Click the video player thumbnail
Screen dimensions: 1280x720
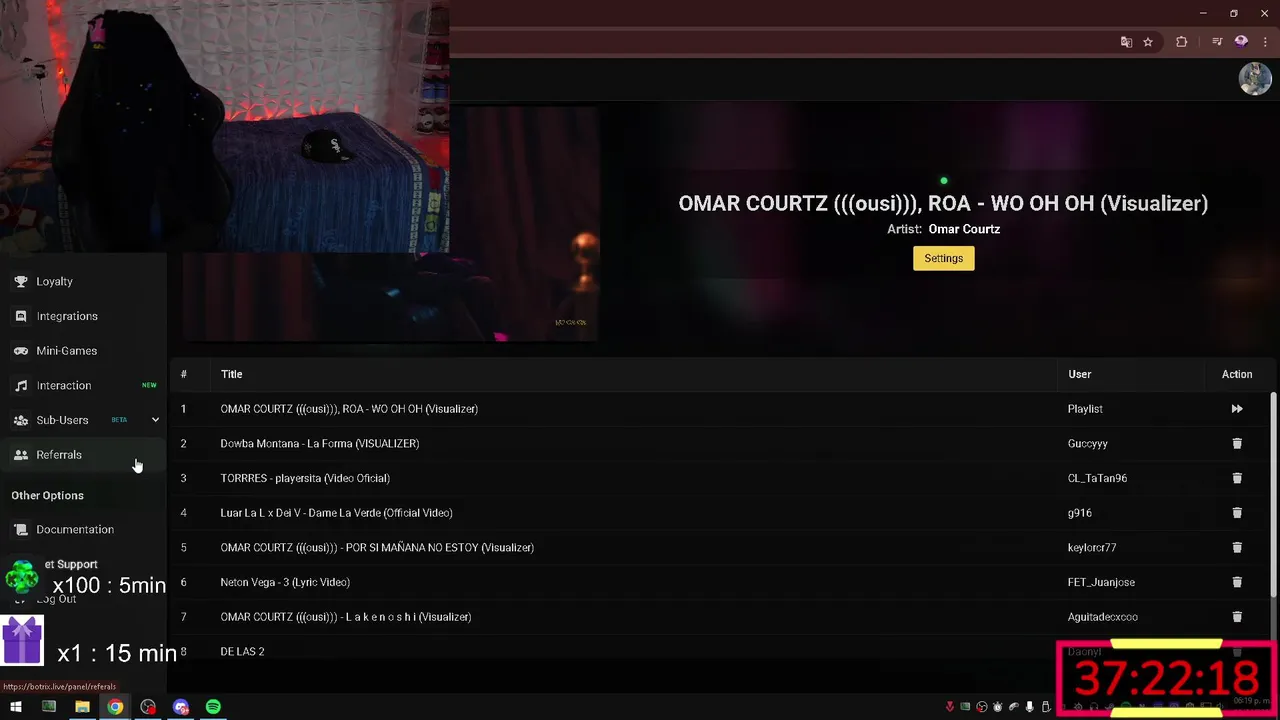(391, 225)
